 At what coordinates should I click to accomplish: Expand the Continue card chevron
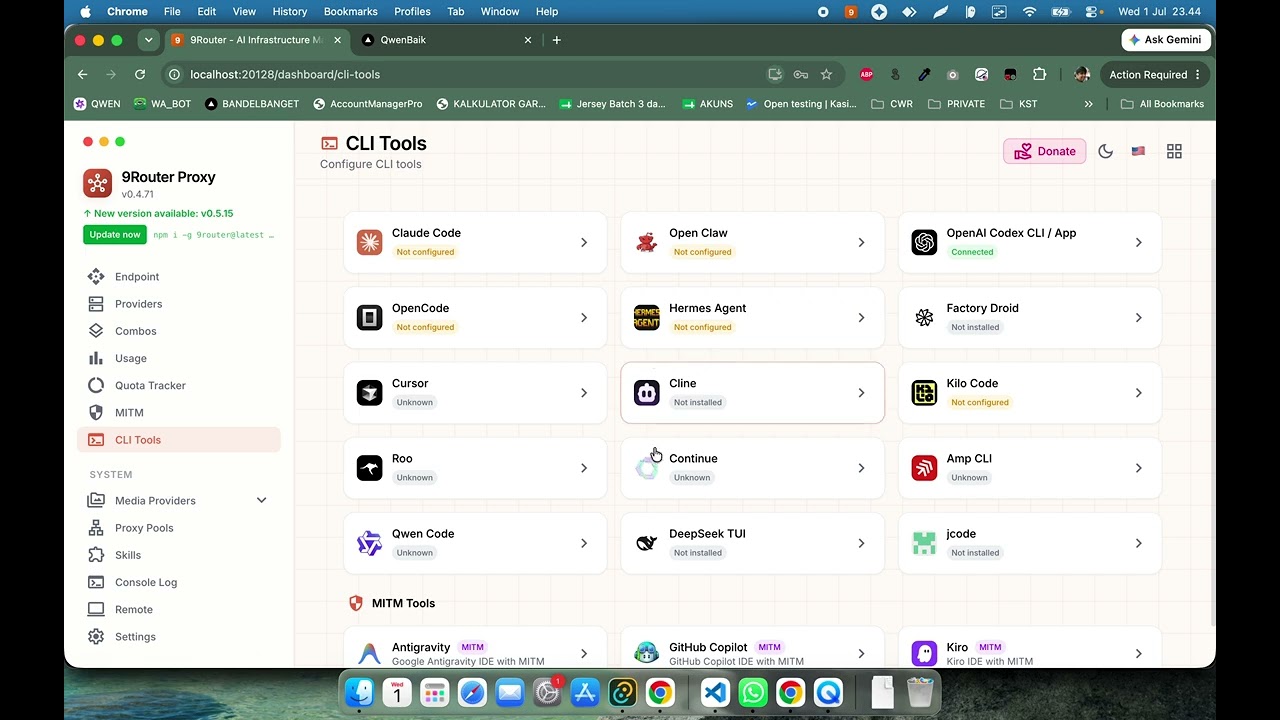pos(861,467)
